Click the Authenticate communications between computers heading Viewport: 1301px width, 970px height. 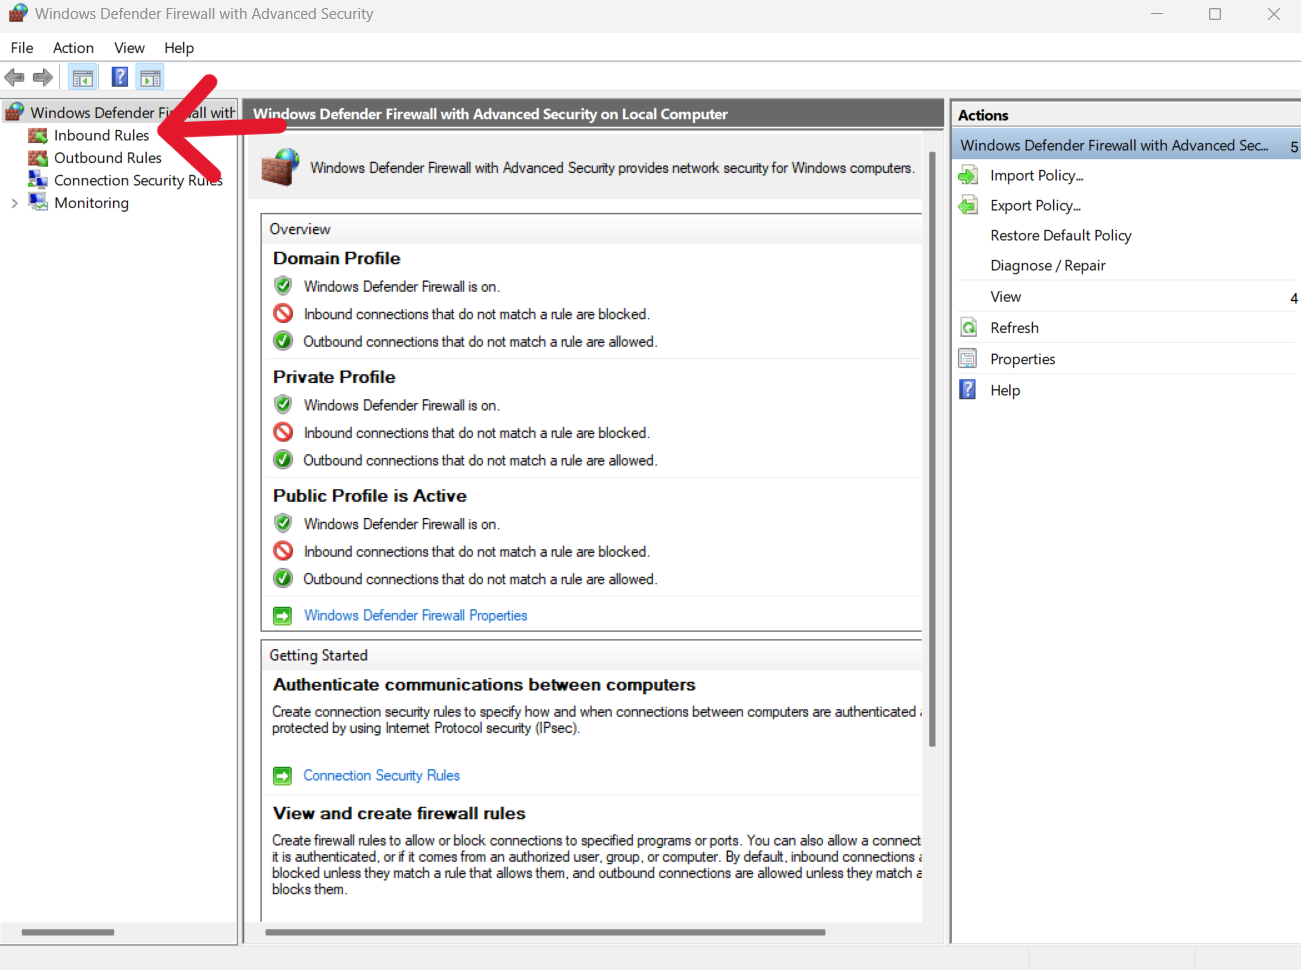point(484,685)
